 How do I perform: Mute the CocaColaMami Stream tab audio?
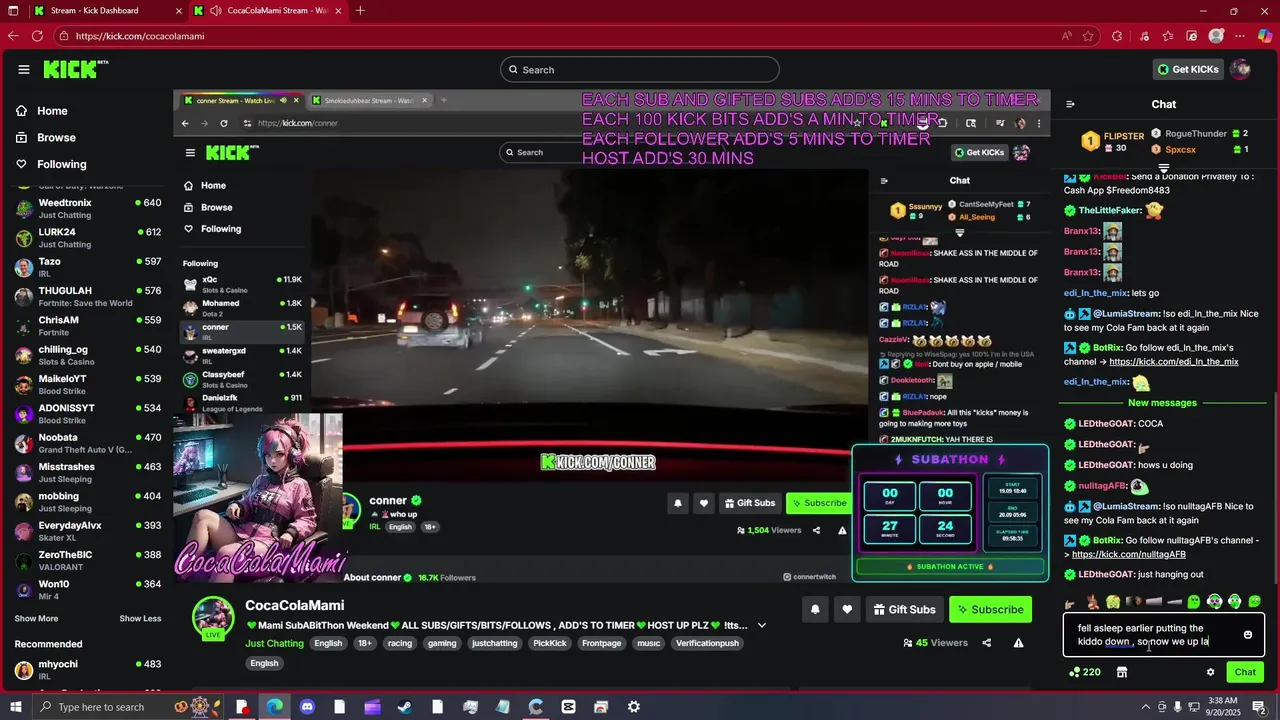217,11
